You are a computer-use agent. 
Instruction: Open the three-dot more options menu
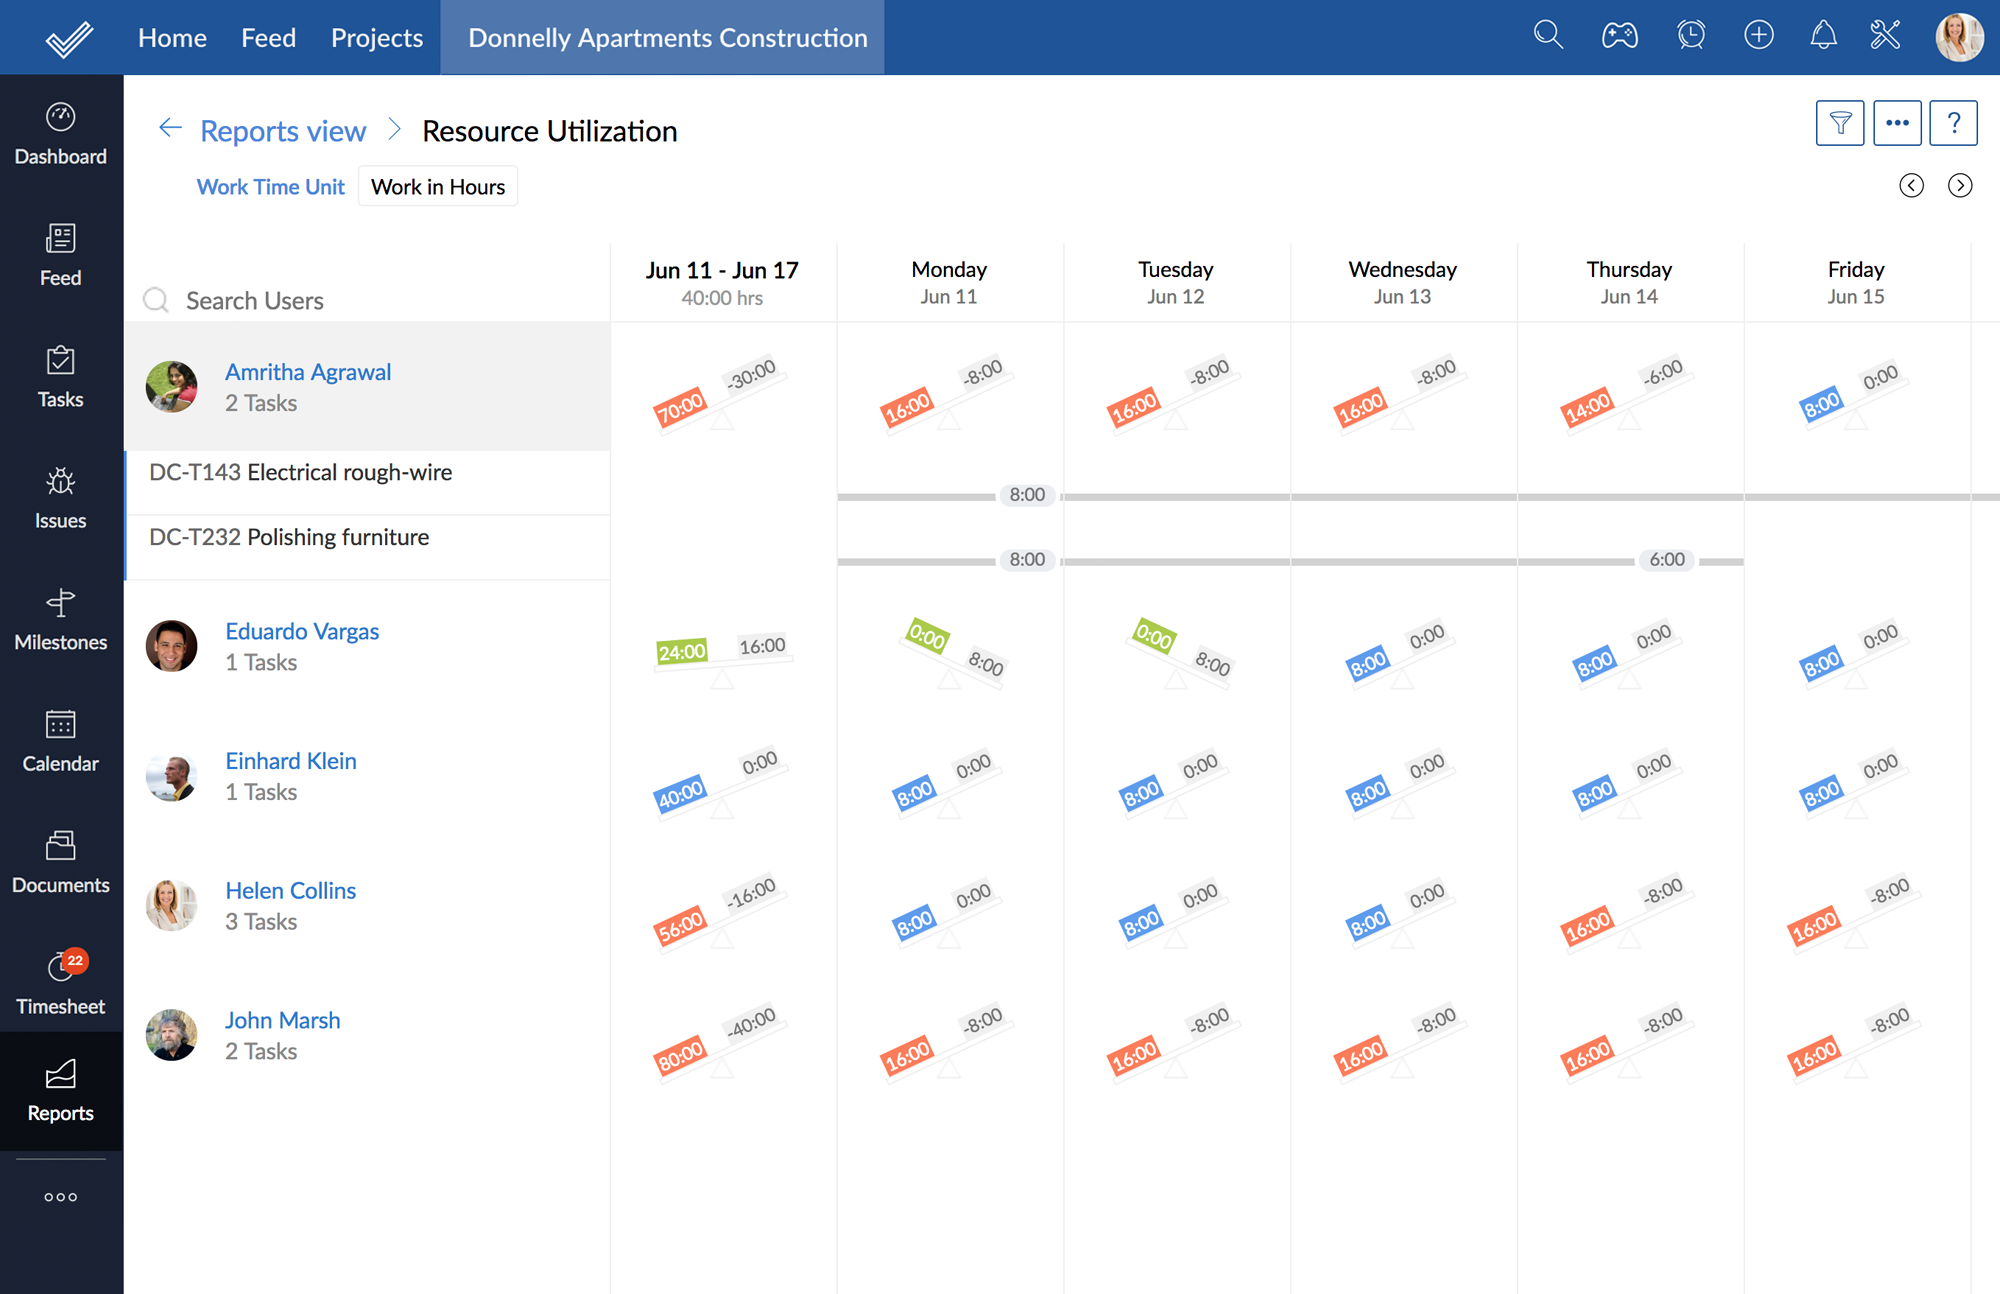(x=1897, y=123)
